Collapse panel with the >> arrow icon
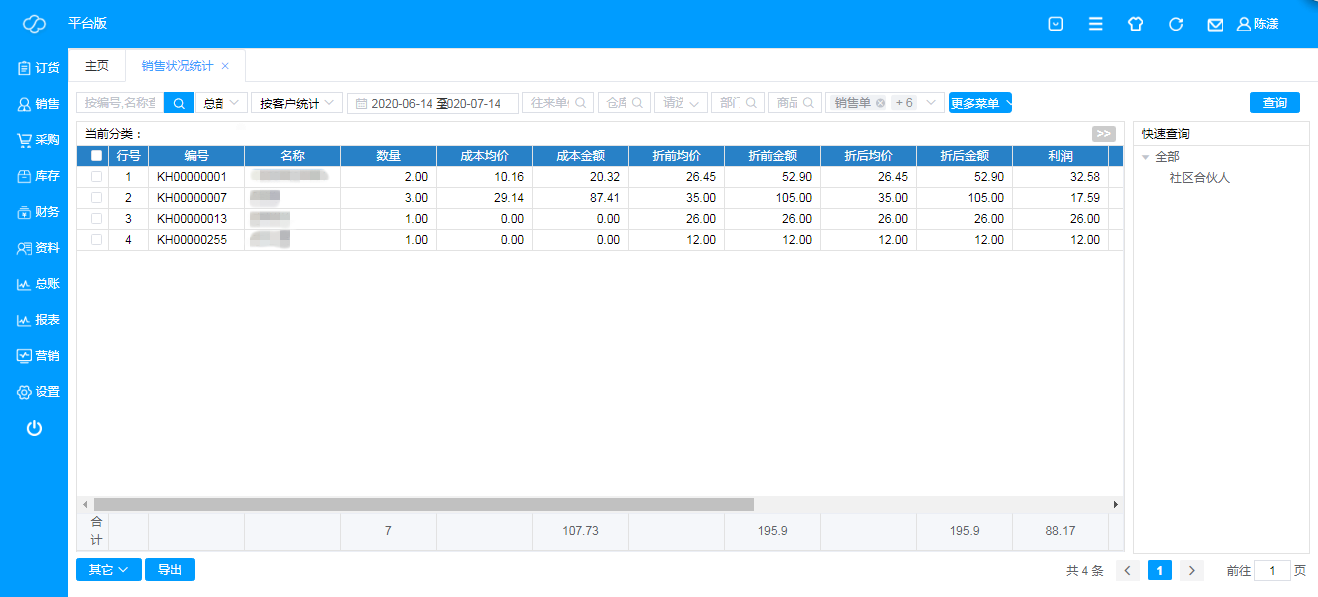This screenshot has width=1318, height=597. tap(1103, 134)
